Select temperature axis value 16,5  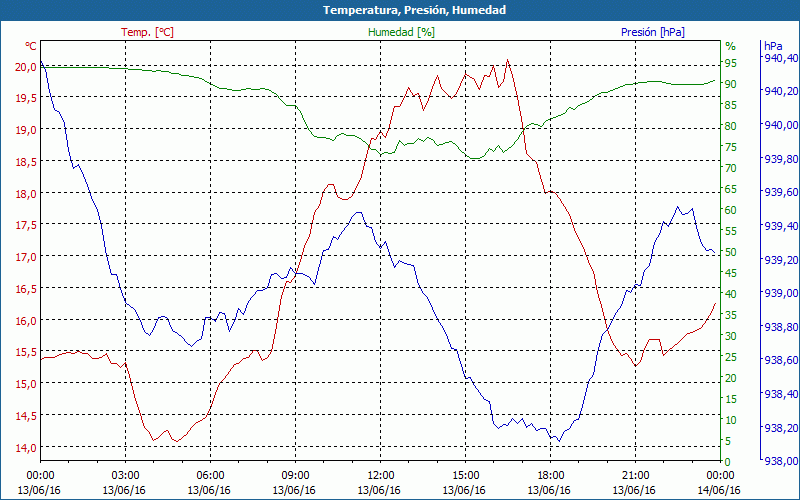pyautogui.click(x=26, y=289)
